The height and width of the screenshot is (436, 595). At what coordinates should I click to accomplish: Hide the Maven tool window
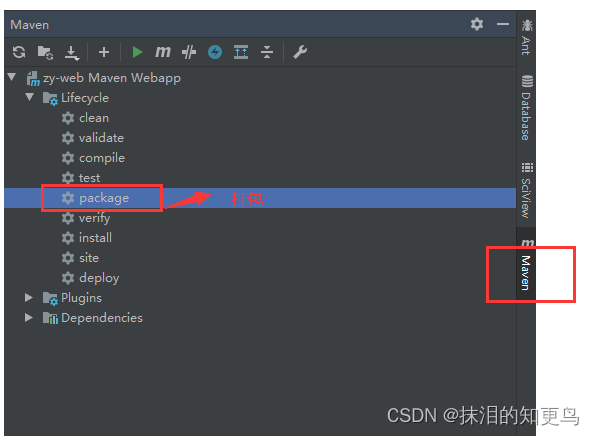click(x=503, y=24)
